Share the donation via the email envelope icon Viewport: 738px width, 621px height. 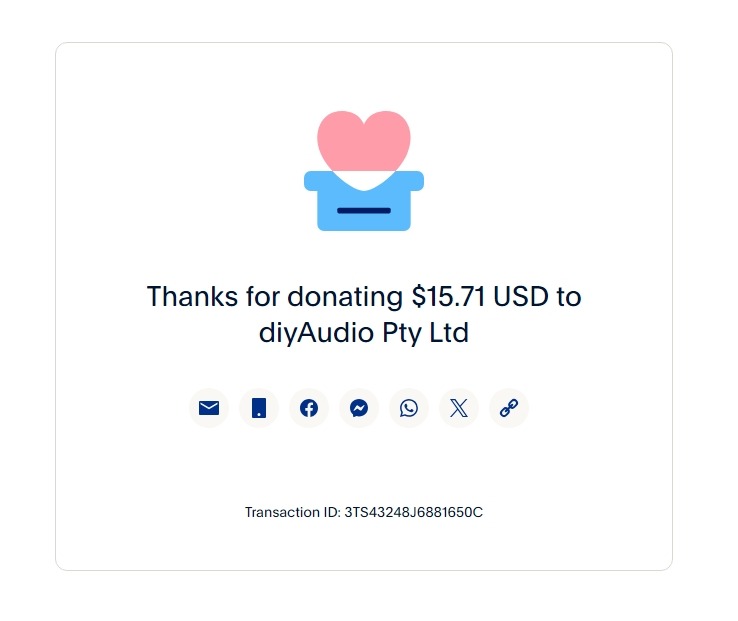[209, 408]
